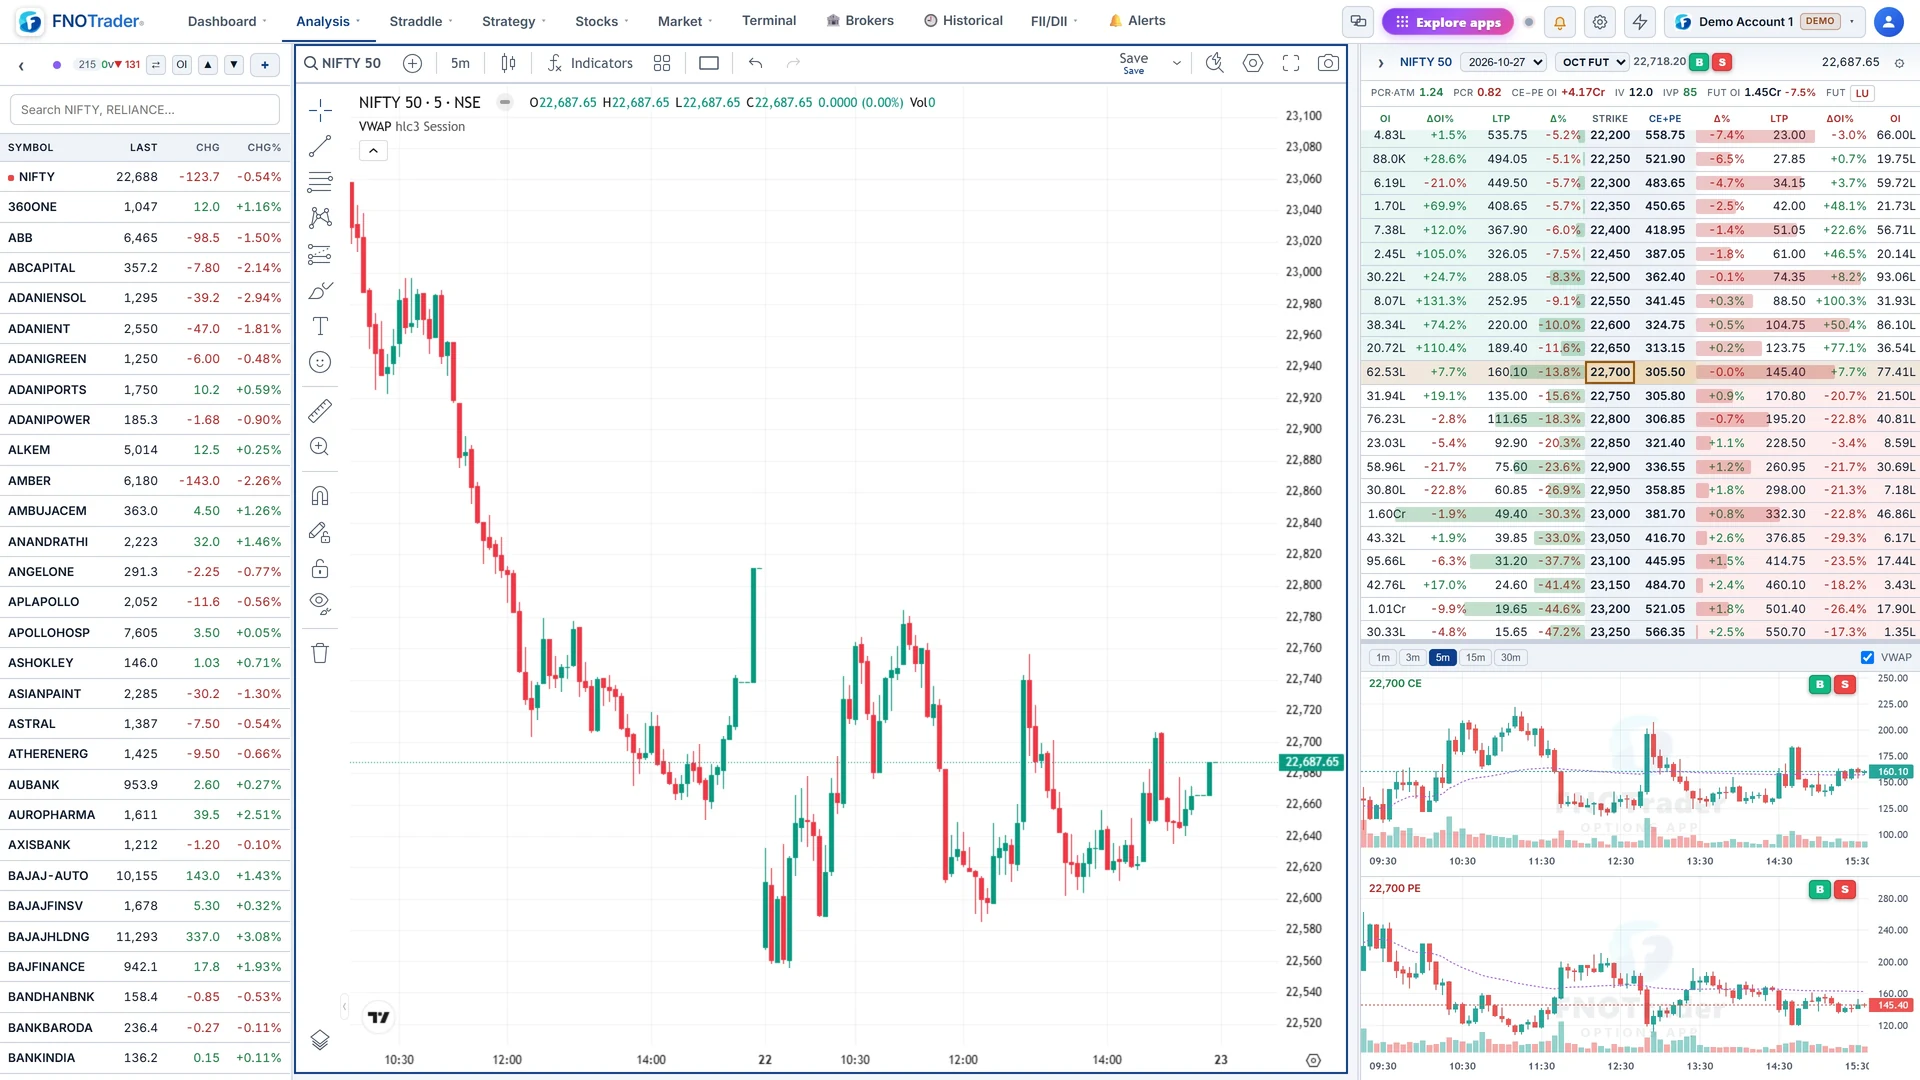Enter fullscreen chart mode
The image size is (1920, 1080).
click(1291, 63)
